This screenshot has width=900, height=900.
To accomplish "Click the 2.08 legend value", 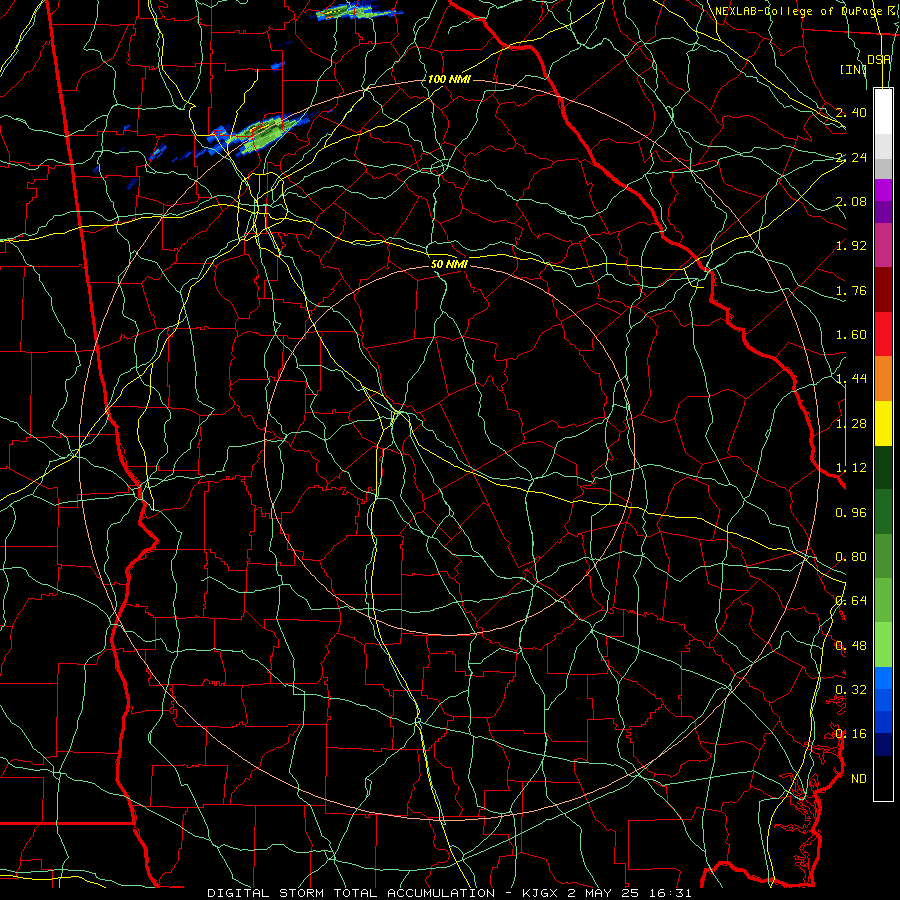I will [851, 201].
